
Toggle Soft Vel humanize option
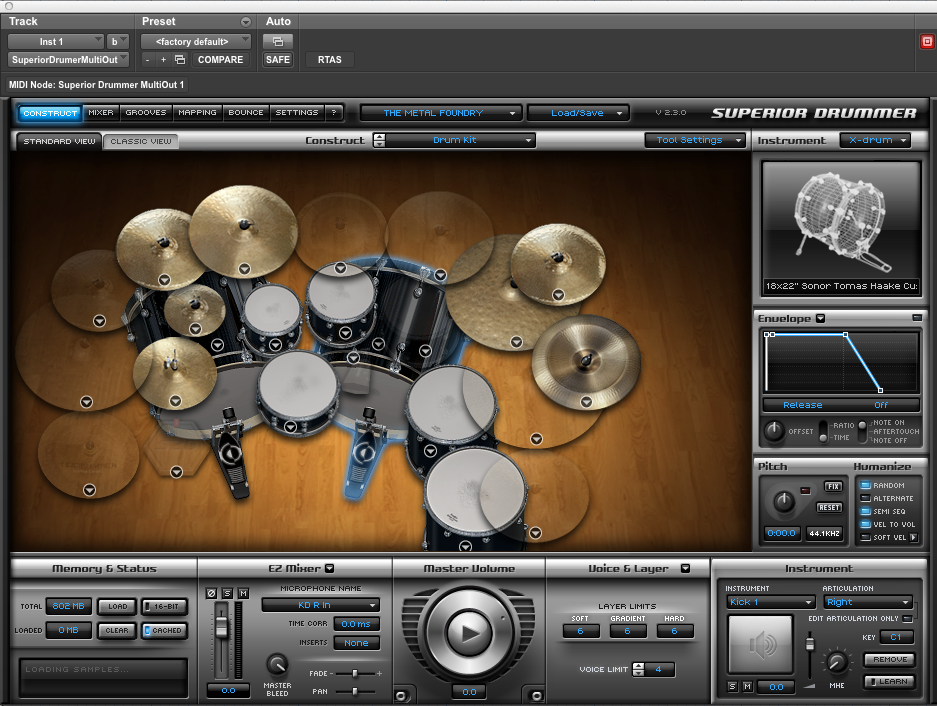click(865, 537)
